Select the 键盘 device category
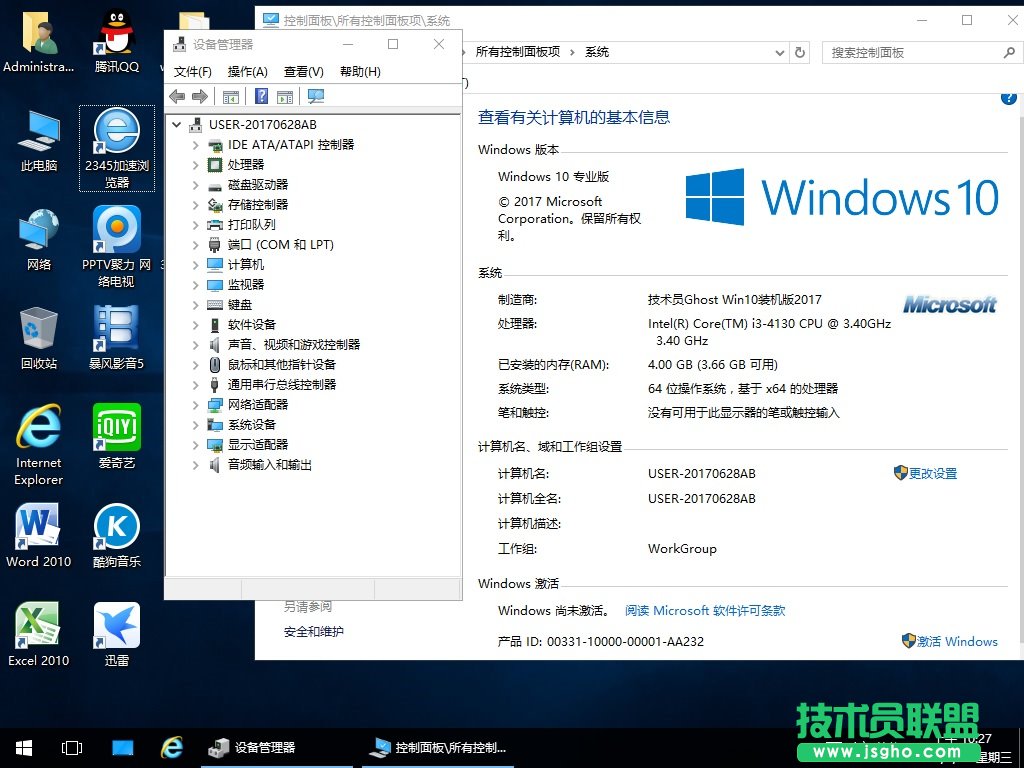 click(240, 305)
